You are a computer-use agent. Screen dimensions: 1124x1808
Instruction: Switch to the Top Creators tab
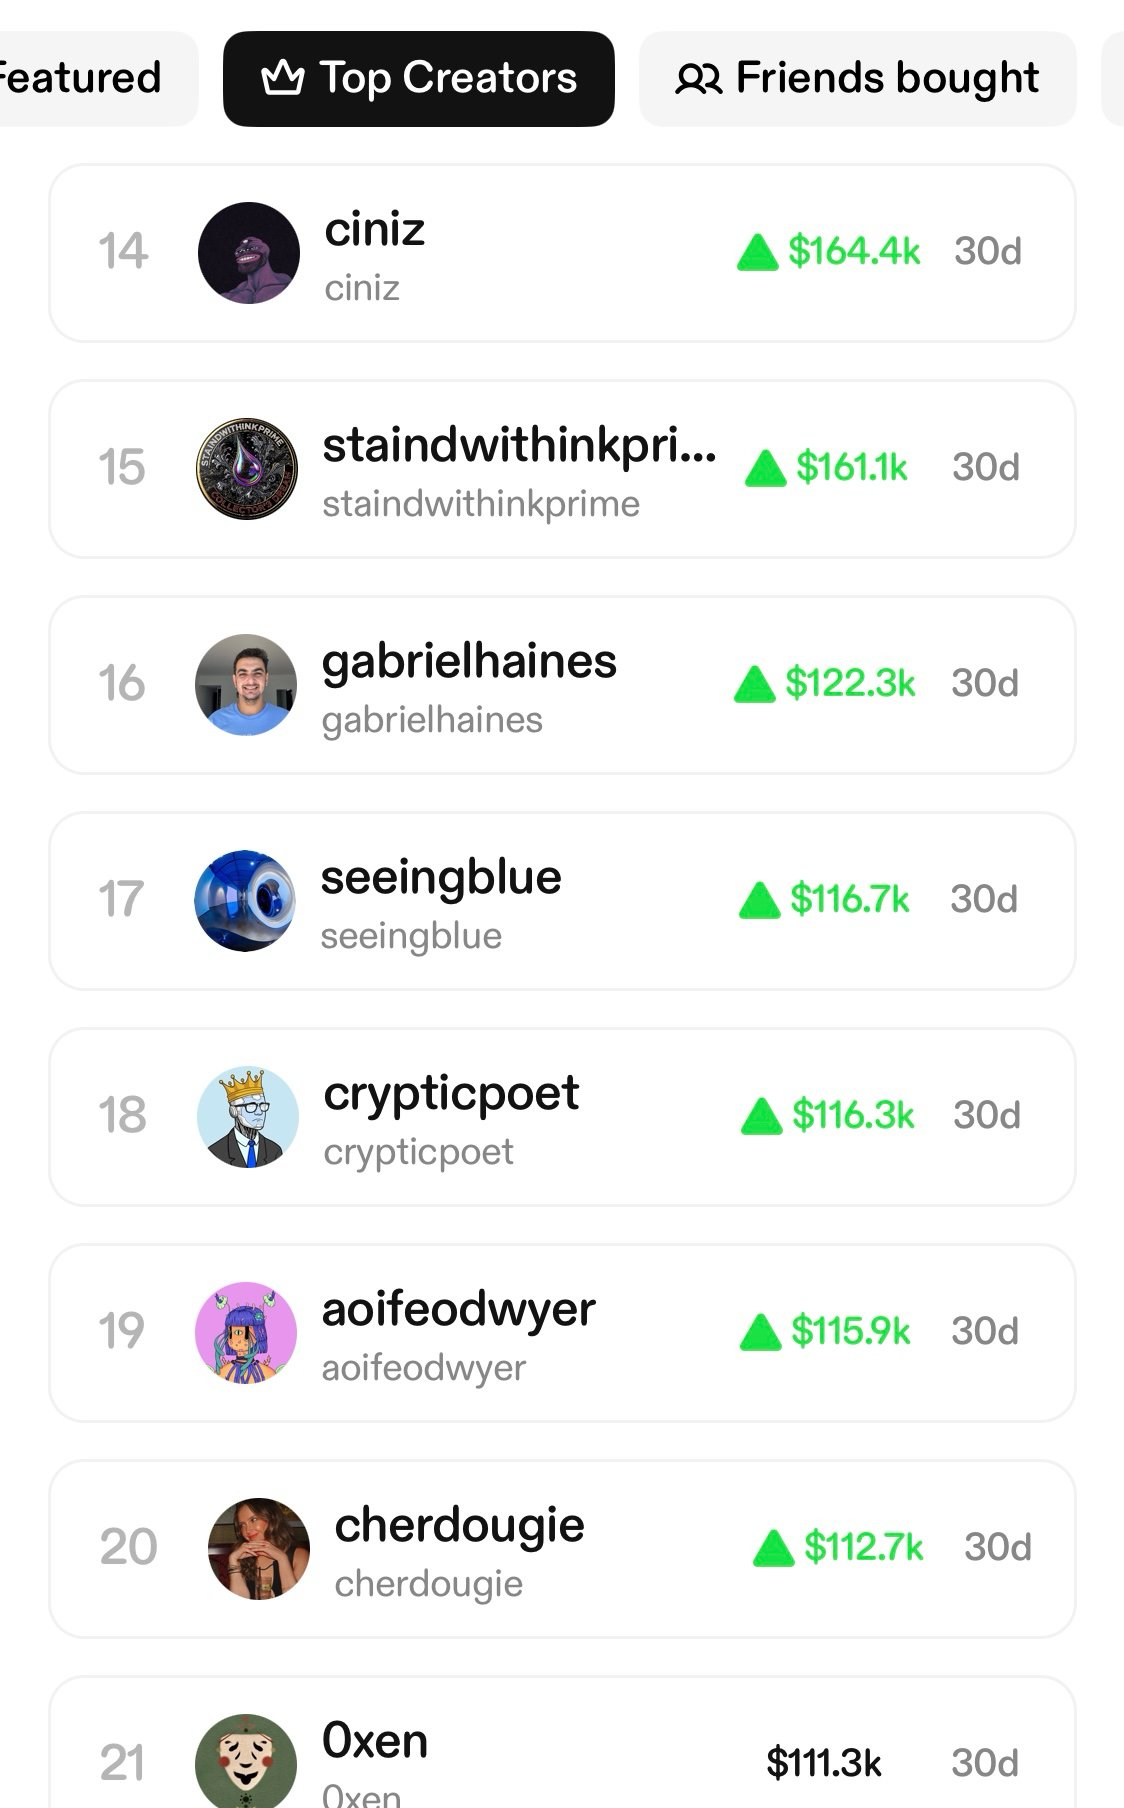pos(418,78)
